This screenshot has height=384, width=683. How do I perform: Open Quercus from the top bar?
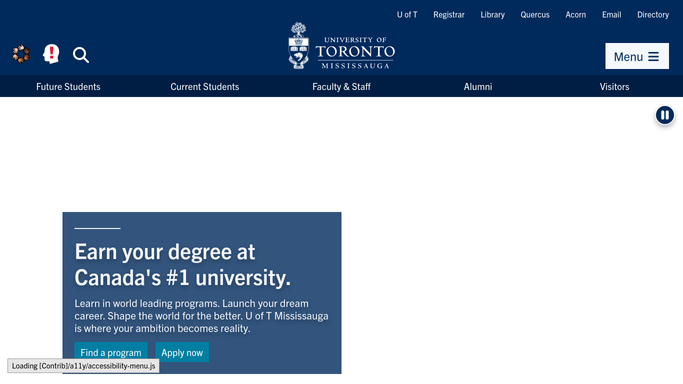click(x=535, y=15)
